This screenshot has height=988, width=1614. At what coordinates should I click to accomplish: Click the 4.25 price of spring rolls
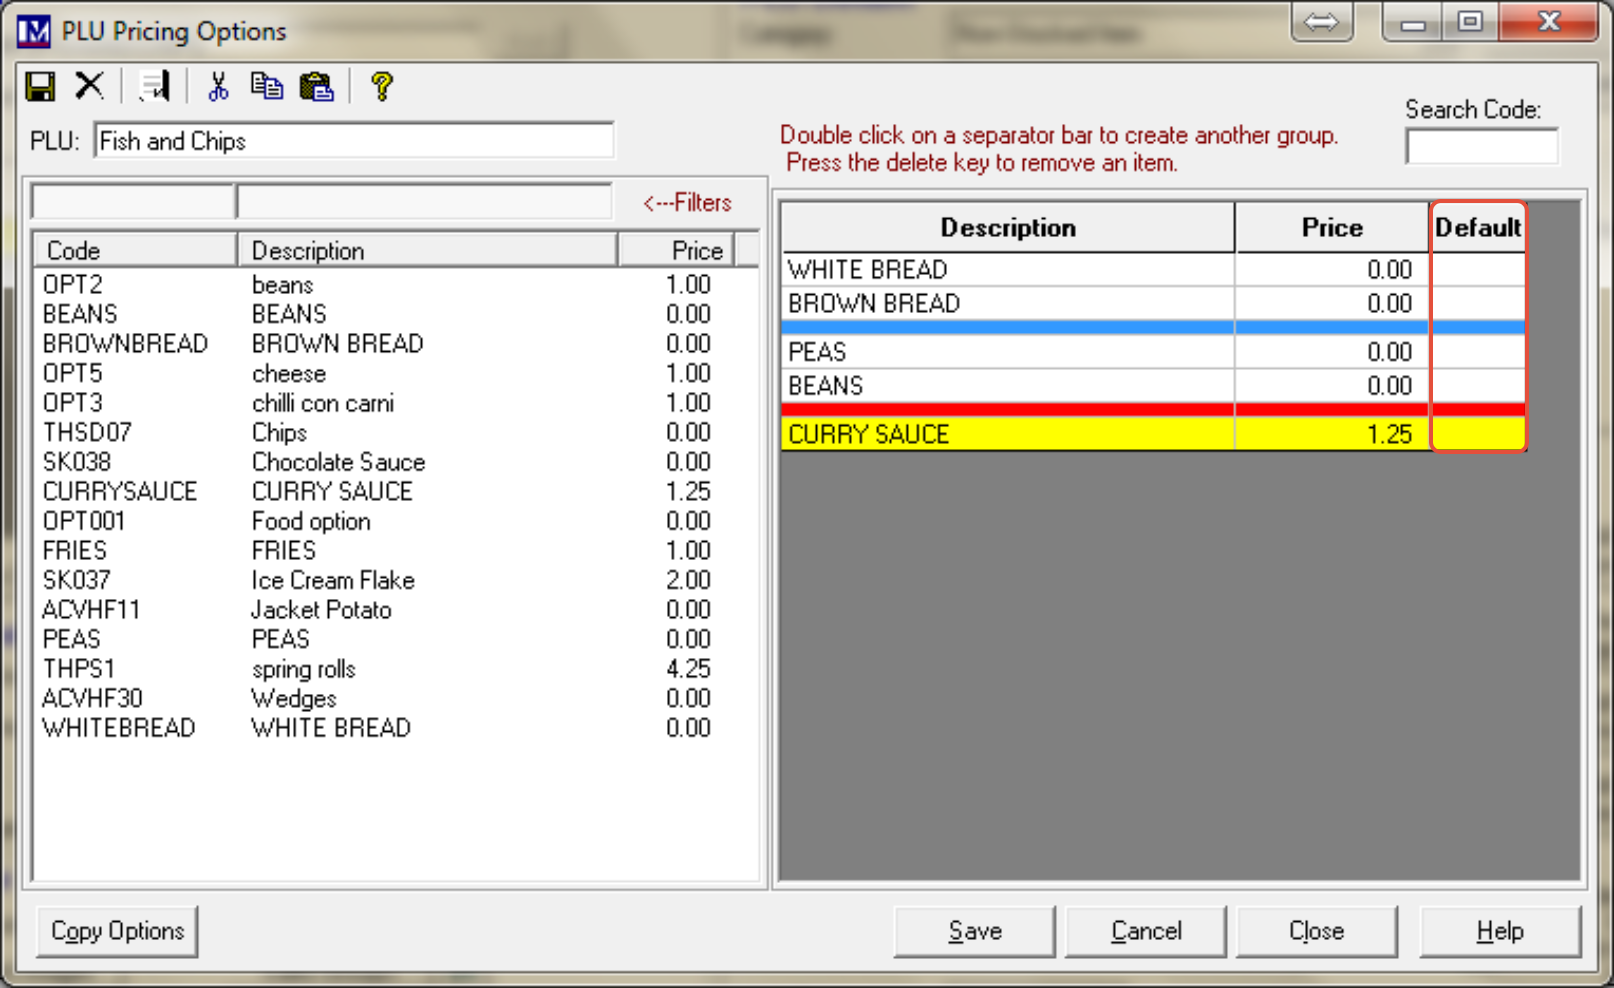click(x=689, y=669)
